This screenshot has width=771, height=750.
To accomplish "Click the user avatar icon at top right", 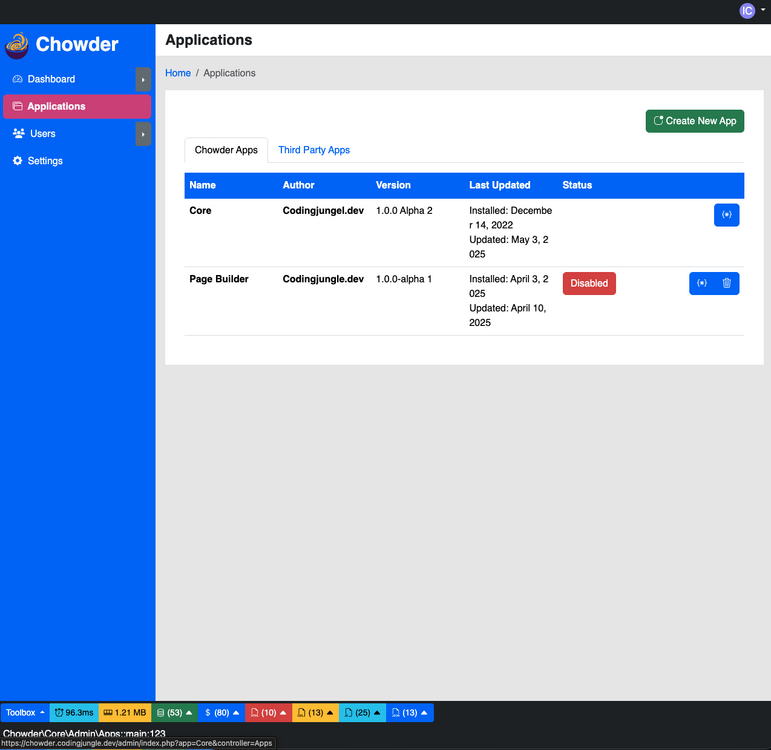I will pos(747,11).
